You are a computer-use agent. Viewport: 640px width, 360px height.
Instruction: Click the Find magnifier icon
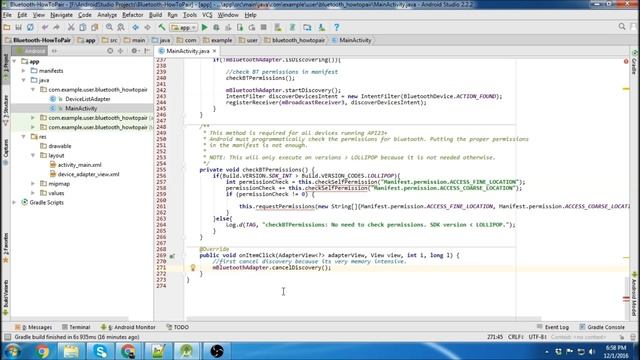(109, 27)
